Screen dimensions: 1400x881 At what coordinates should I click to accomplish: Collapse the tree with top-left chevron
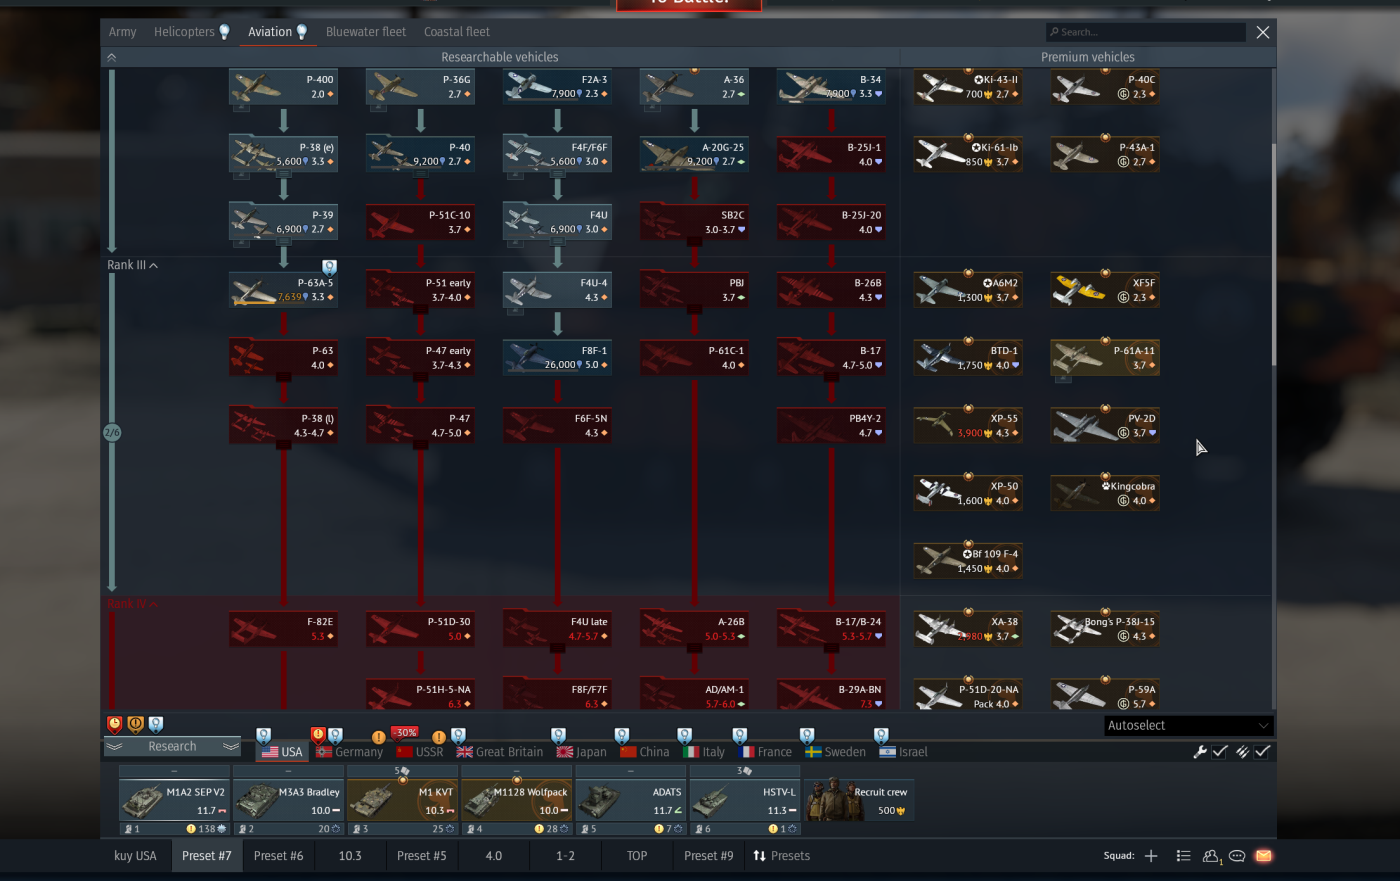(x=111, y=58)
